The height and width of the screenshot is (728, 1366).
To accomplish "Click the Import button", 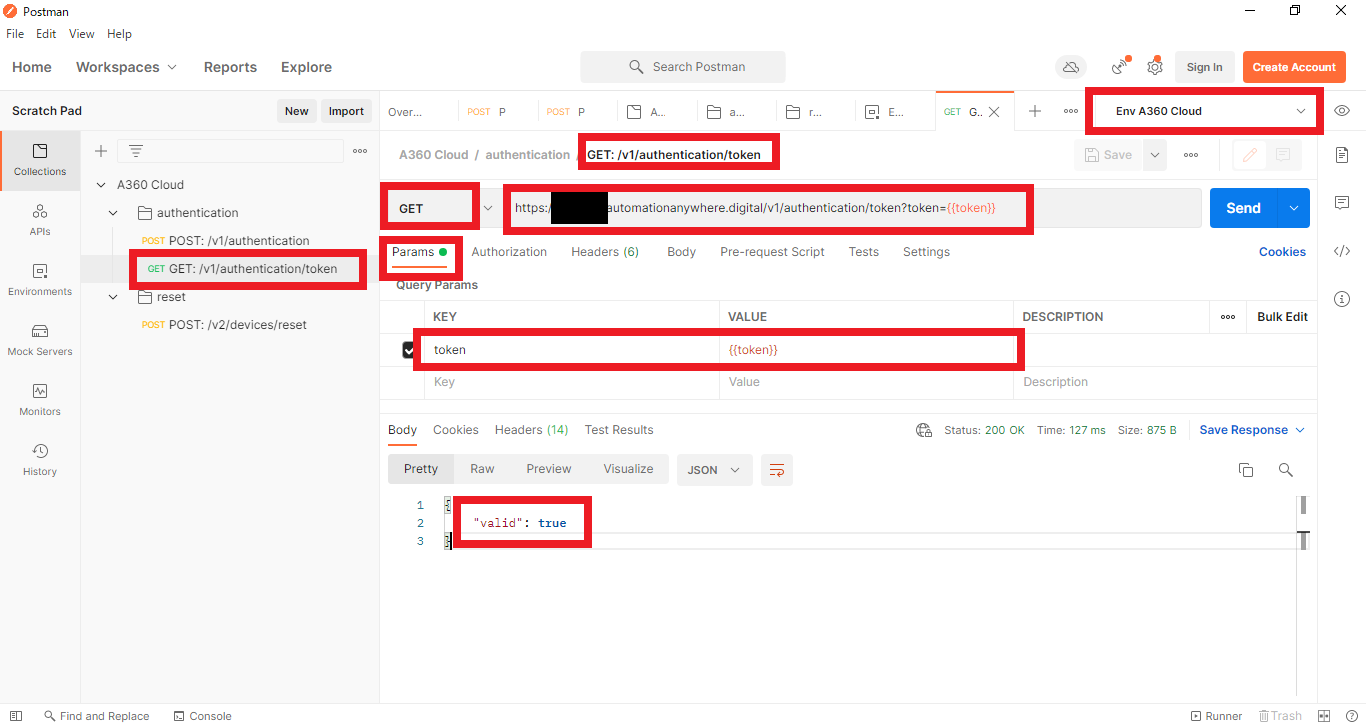I will click(346, 111).
